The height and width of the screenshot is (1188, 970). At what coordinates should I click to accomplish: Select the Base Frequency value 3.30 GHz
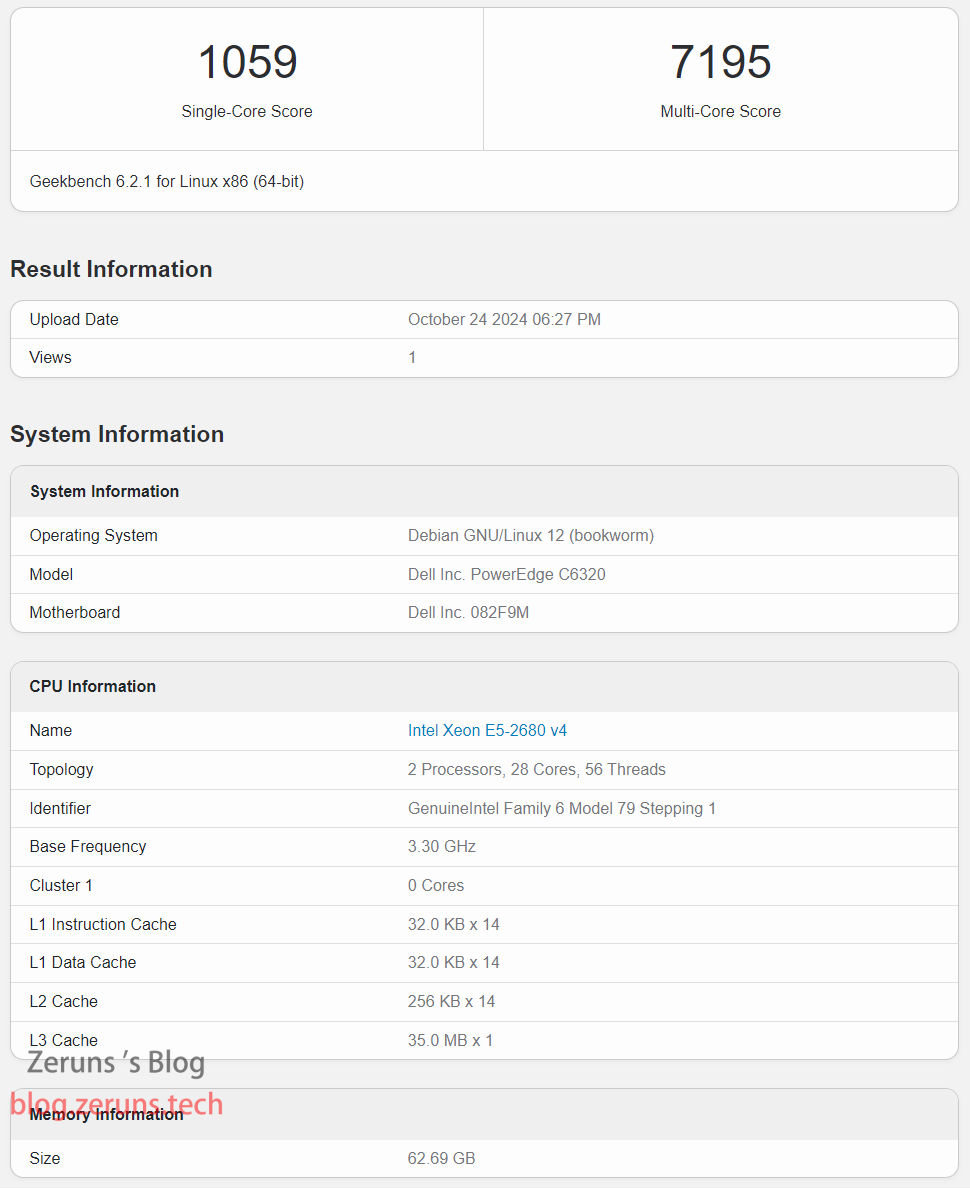[441, 847]
